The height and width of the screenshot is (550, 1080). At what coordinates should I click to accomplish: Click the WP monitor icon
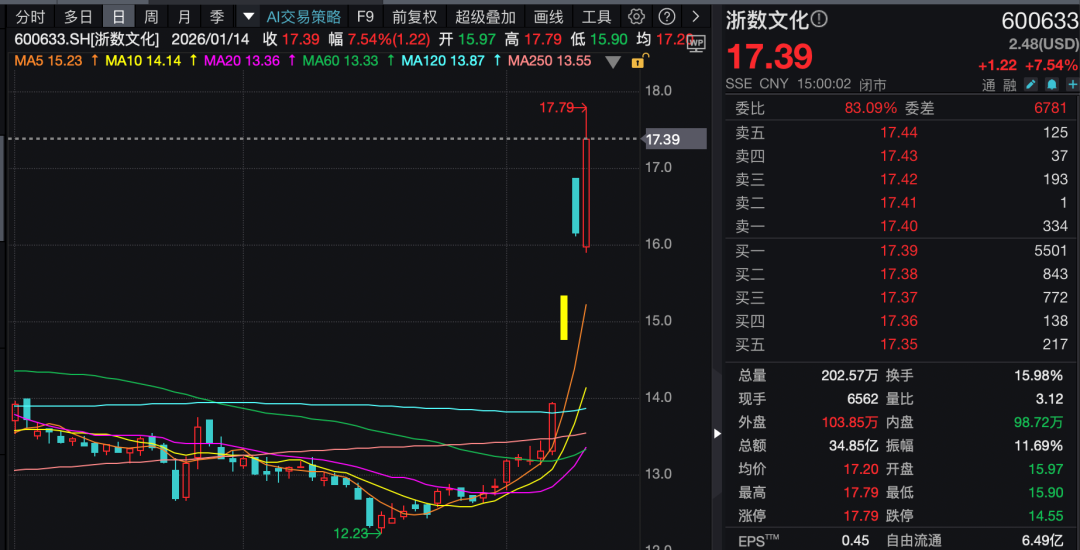point(696,43)
